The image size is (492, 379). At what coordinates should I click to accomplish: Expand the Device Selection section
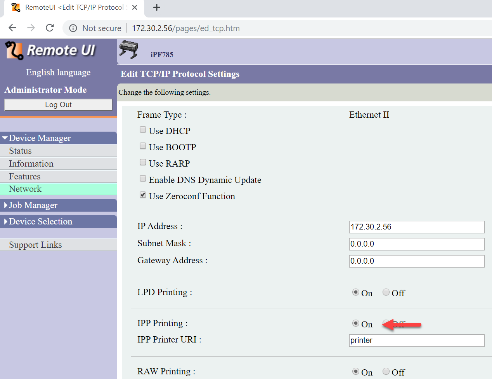point(58,221)
